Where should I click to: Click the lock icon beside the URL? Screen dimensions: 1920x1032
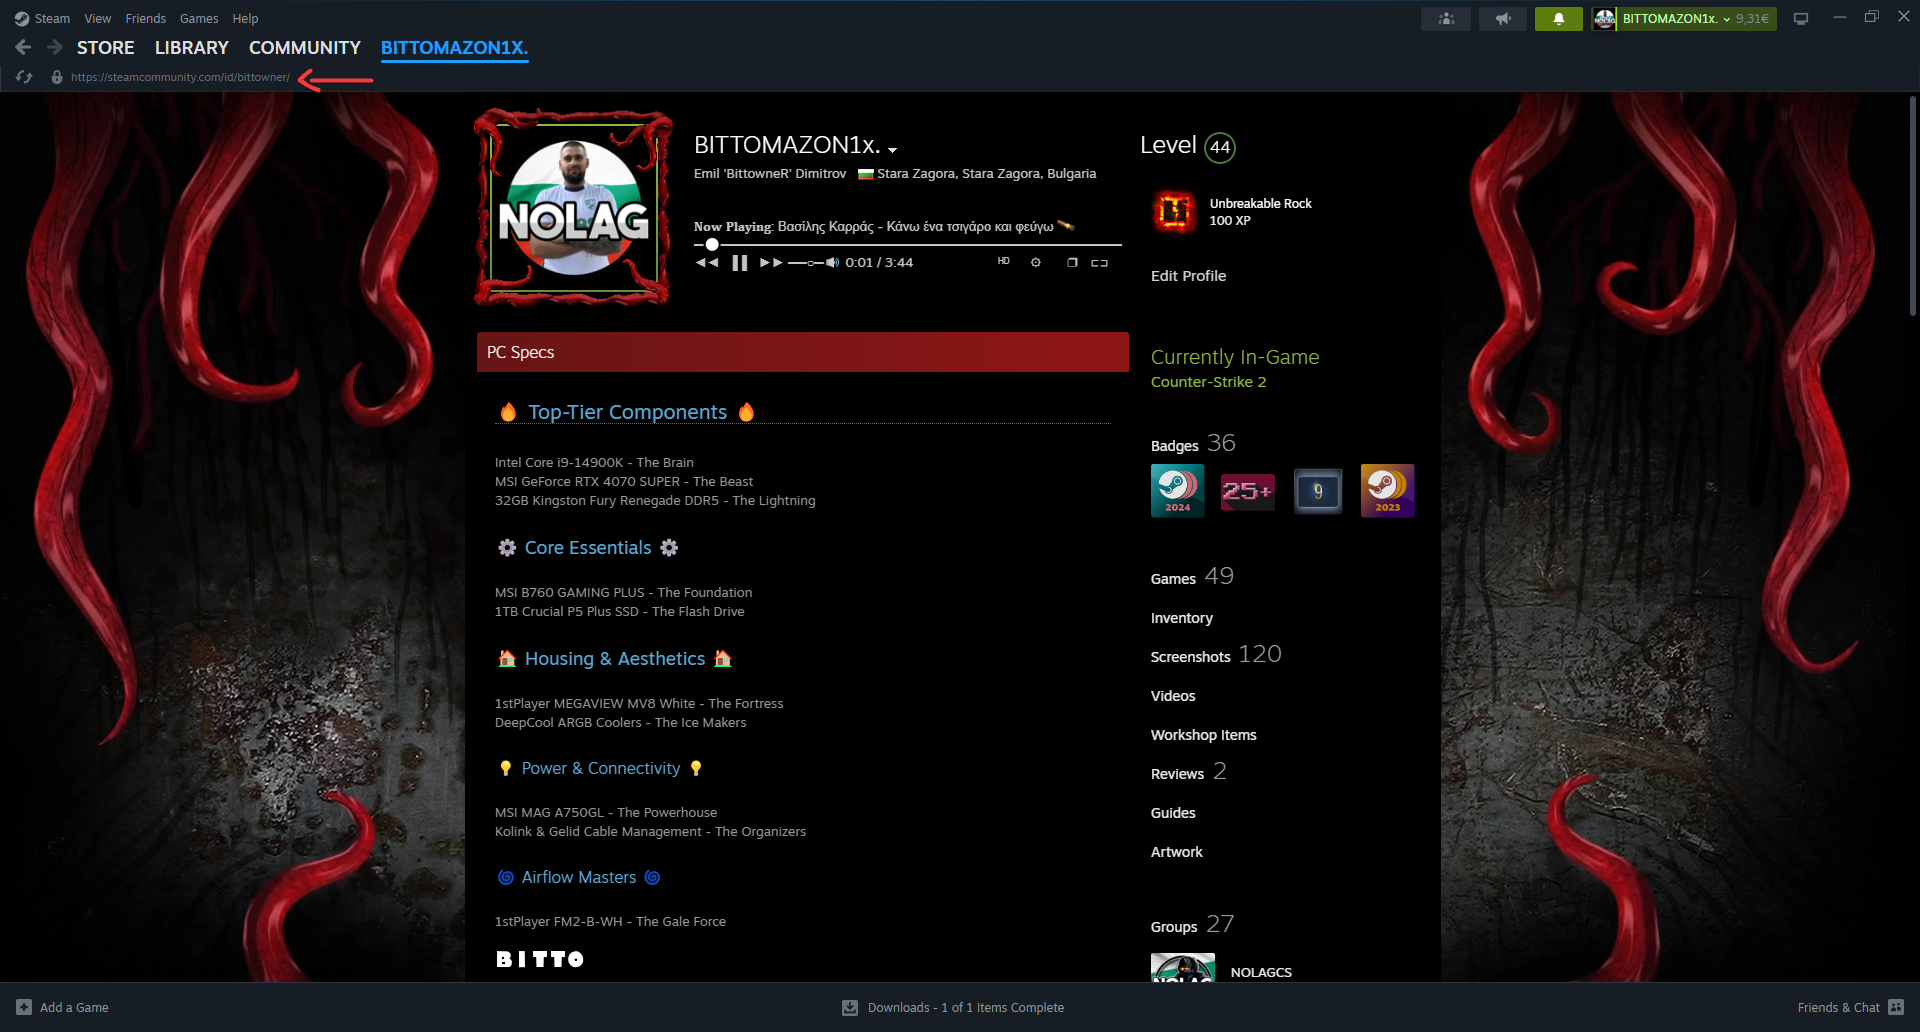[x=57, y=77]
